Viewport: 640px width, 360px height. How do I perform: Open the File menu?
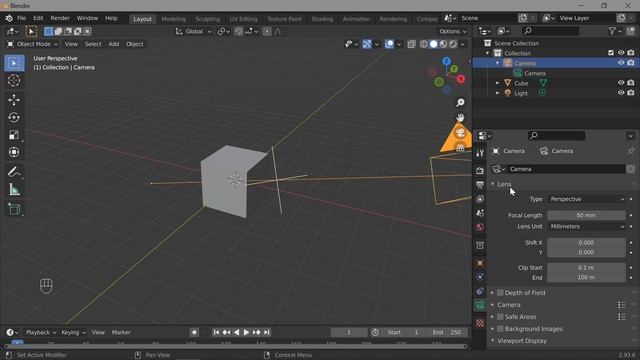tap(21, 18)
